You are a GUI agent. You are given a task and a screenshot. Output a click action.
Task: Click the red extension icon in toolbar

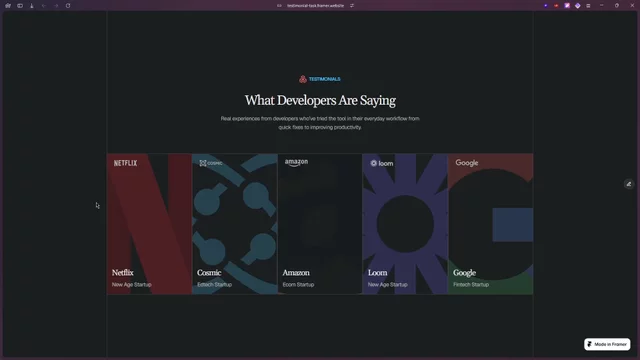[x=556, y=6]
